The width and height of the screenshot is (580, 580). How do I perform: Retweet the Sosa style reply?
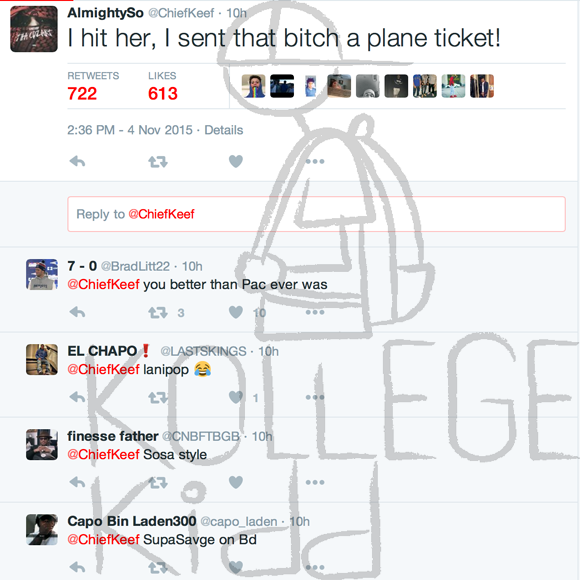point(158,482)
